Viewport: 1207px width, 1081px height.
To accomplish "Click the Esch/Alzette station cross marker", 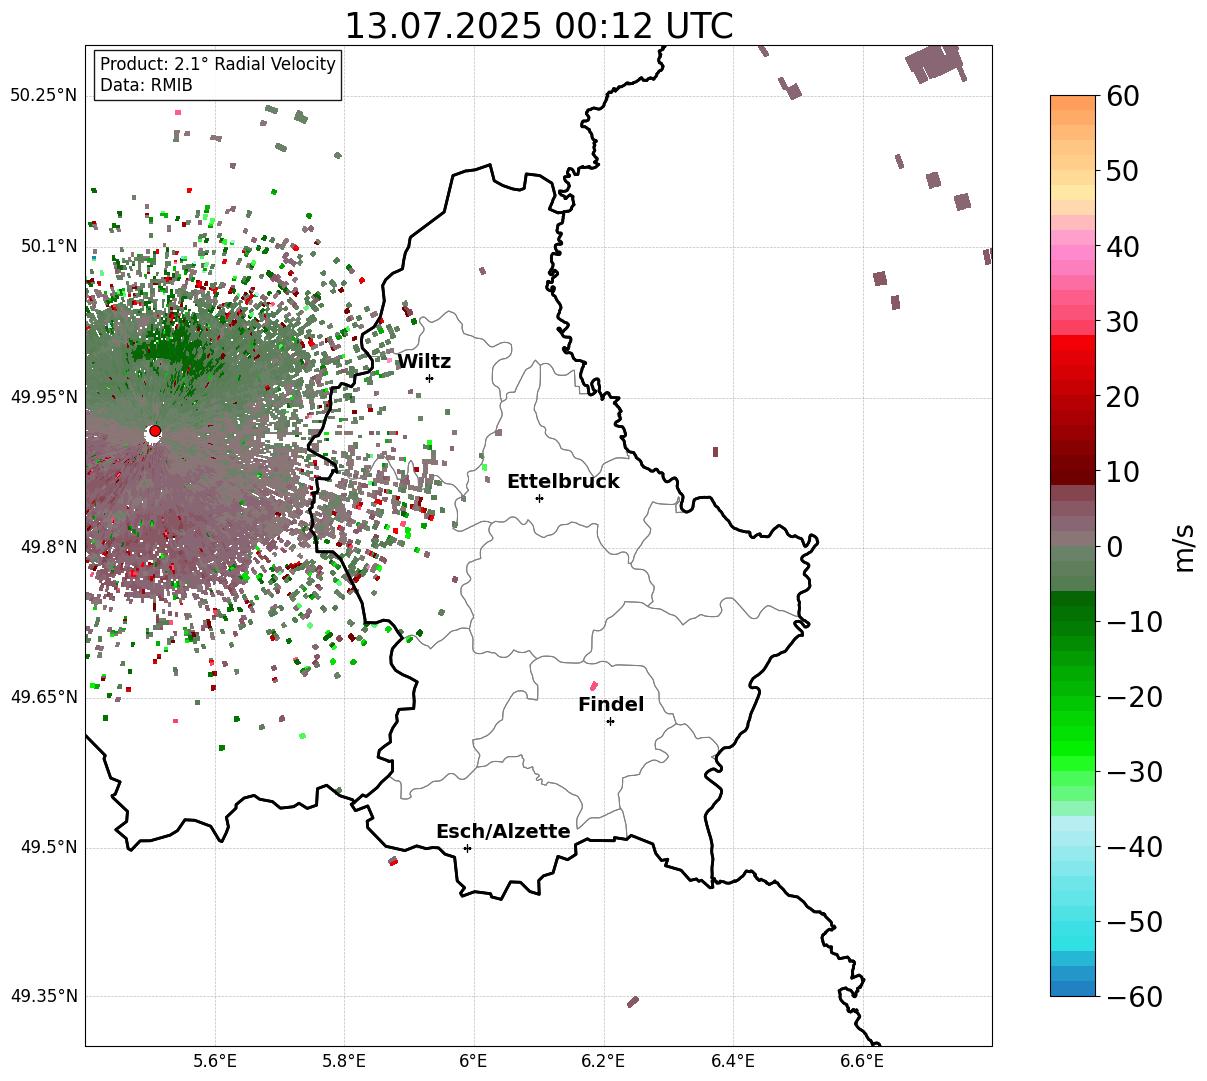I will [x=467, y=848].
